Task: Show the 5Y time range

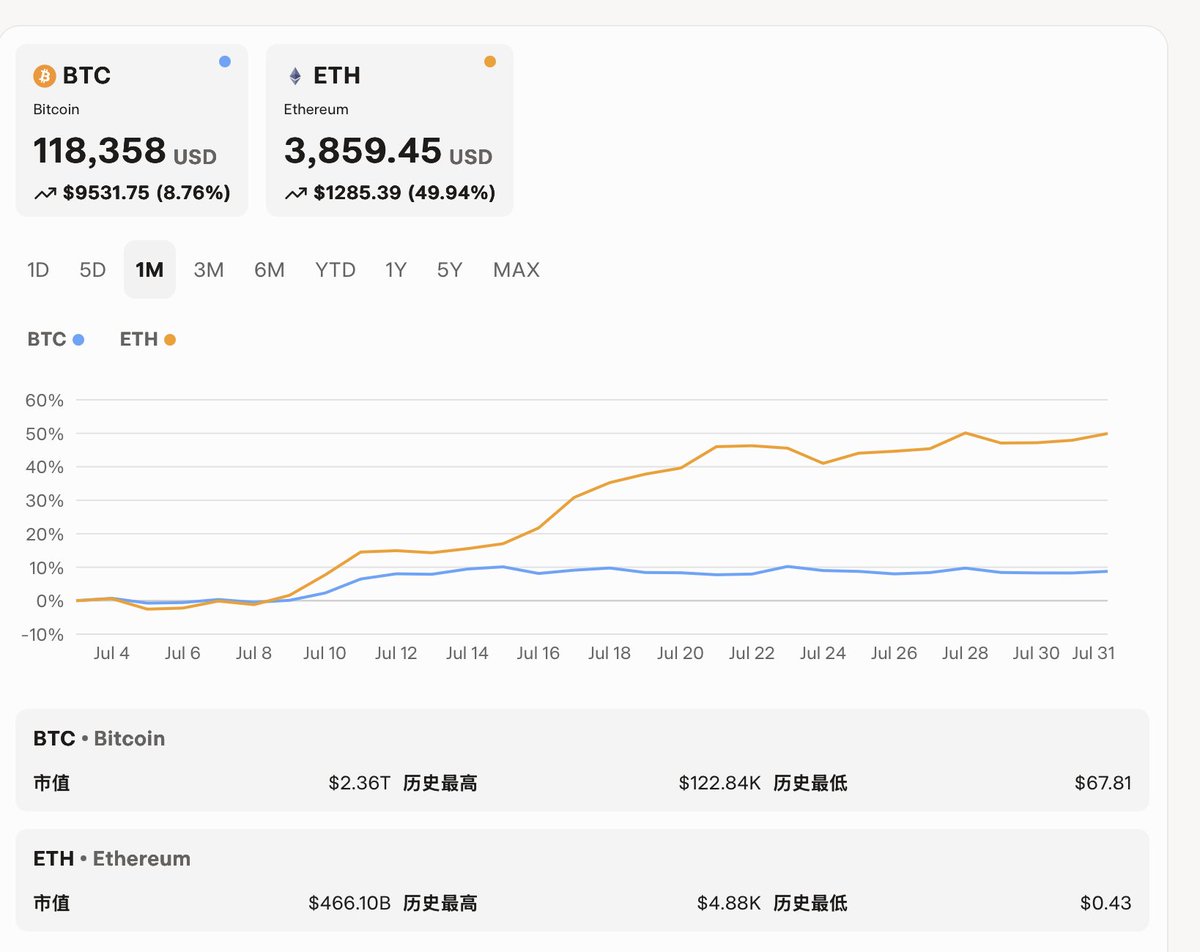Action: point(450,270)
